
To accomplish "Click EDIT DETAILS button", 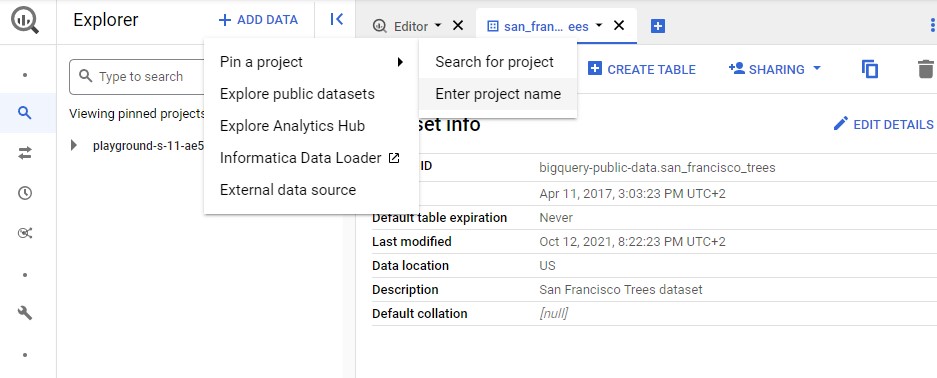I will pos(883,124).
